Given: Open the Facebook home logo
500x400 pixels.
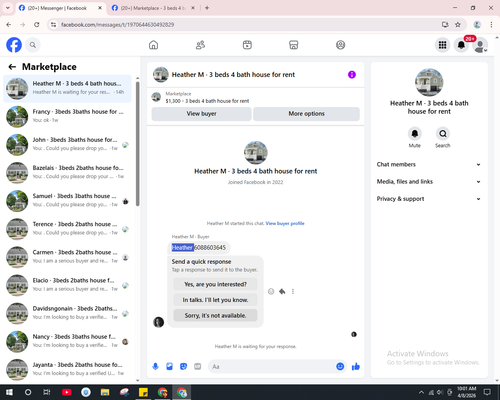Looking at the screenshot, I should (14, 45).
